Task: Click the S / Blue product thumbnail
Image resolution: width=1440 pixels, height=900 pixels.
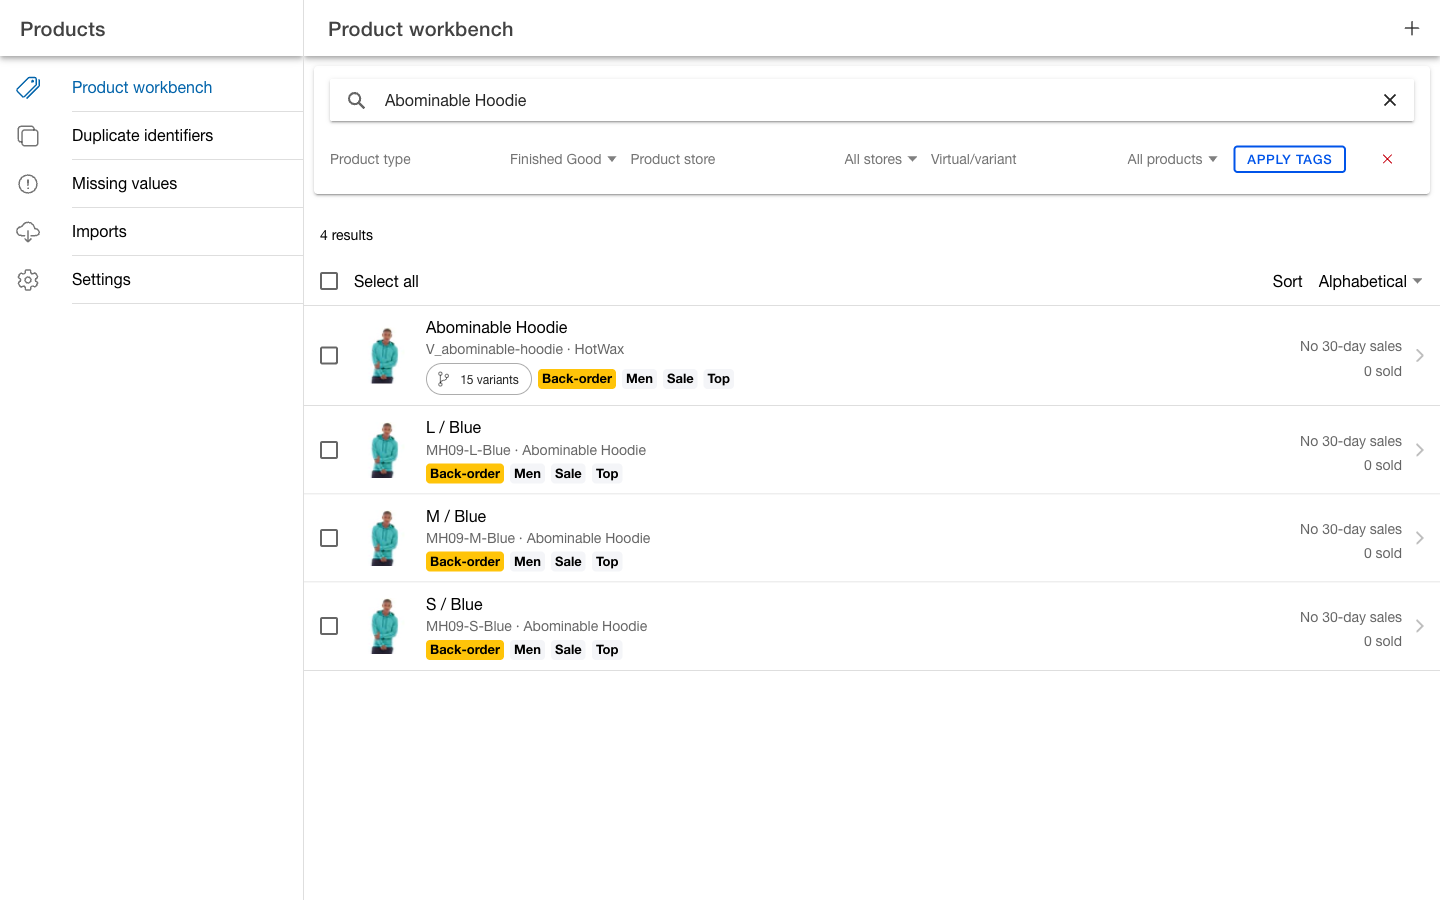Action: (x=384, y=626)
